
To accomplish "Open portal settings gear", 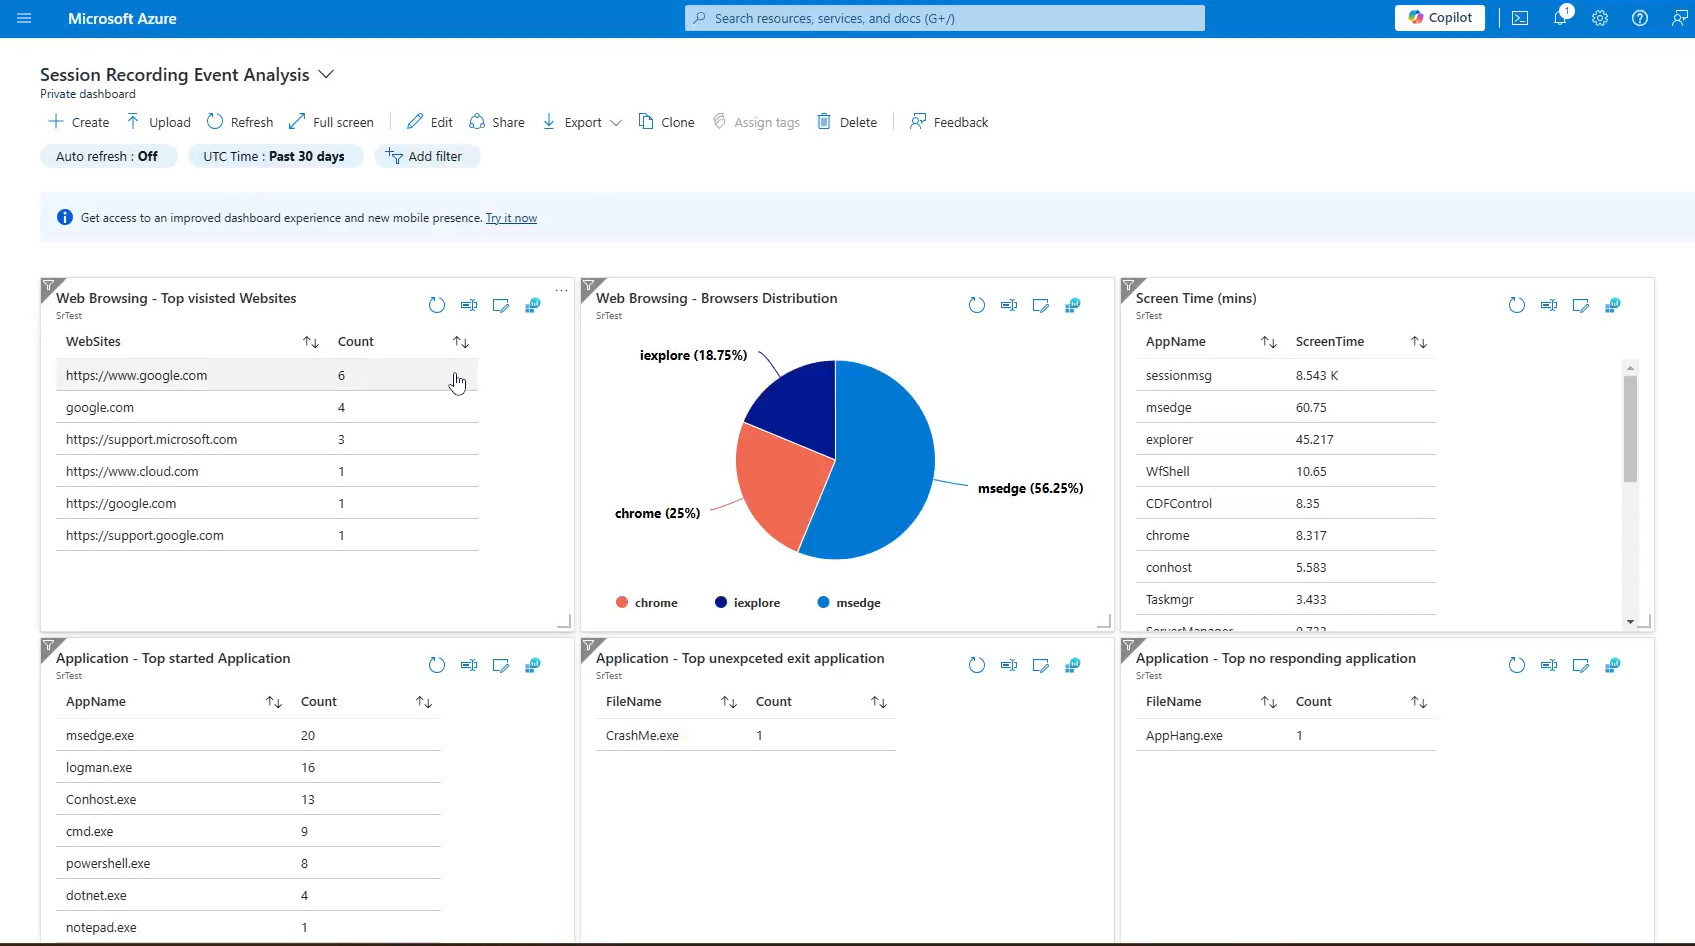I will click(1600, 18).
